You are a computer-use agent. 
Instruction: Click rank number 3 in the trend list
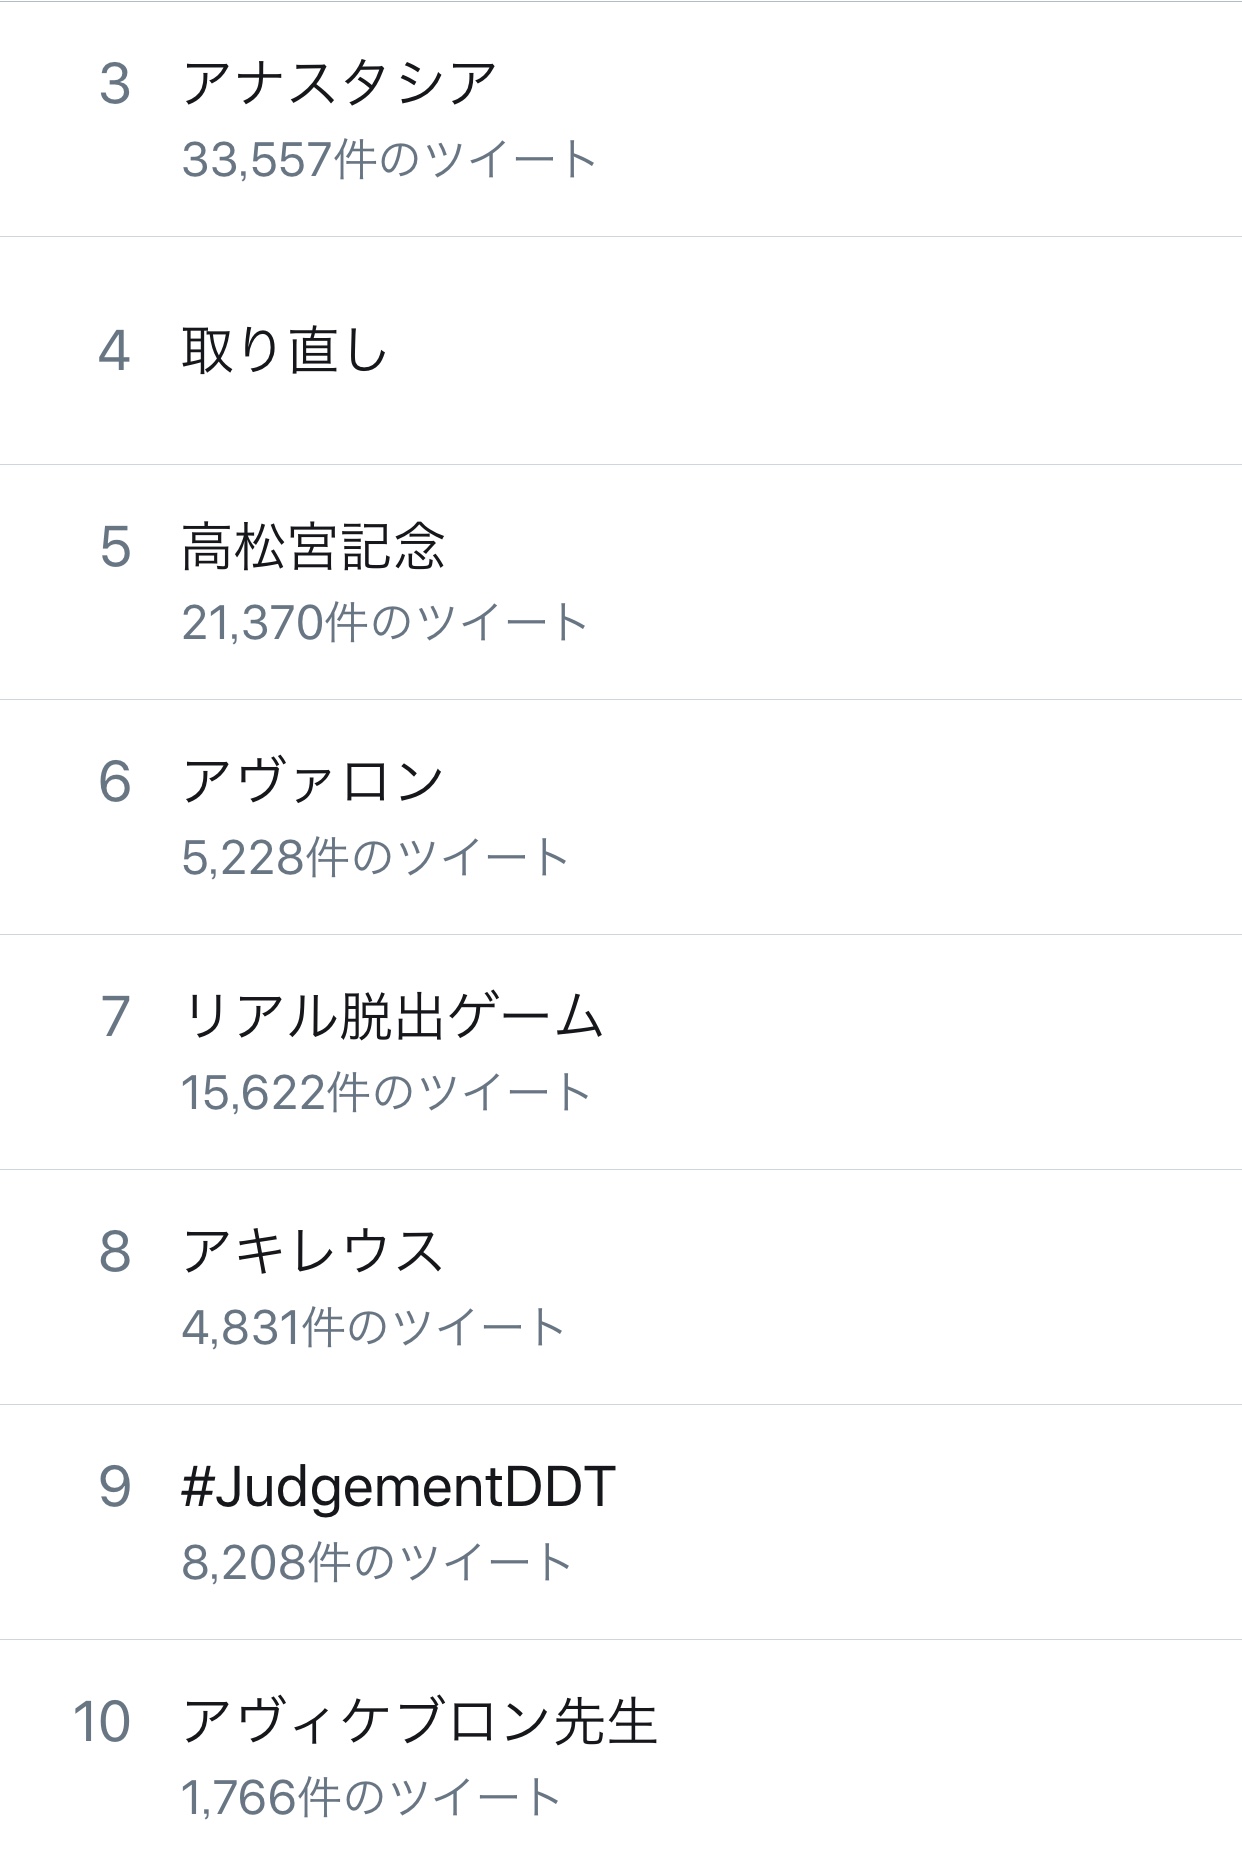coord(115,84)
